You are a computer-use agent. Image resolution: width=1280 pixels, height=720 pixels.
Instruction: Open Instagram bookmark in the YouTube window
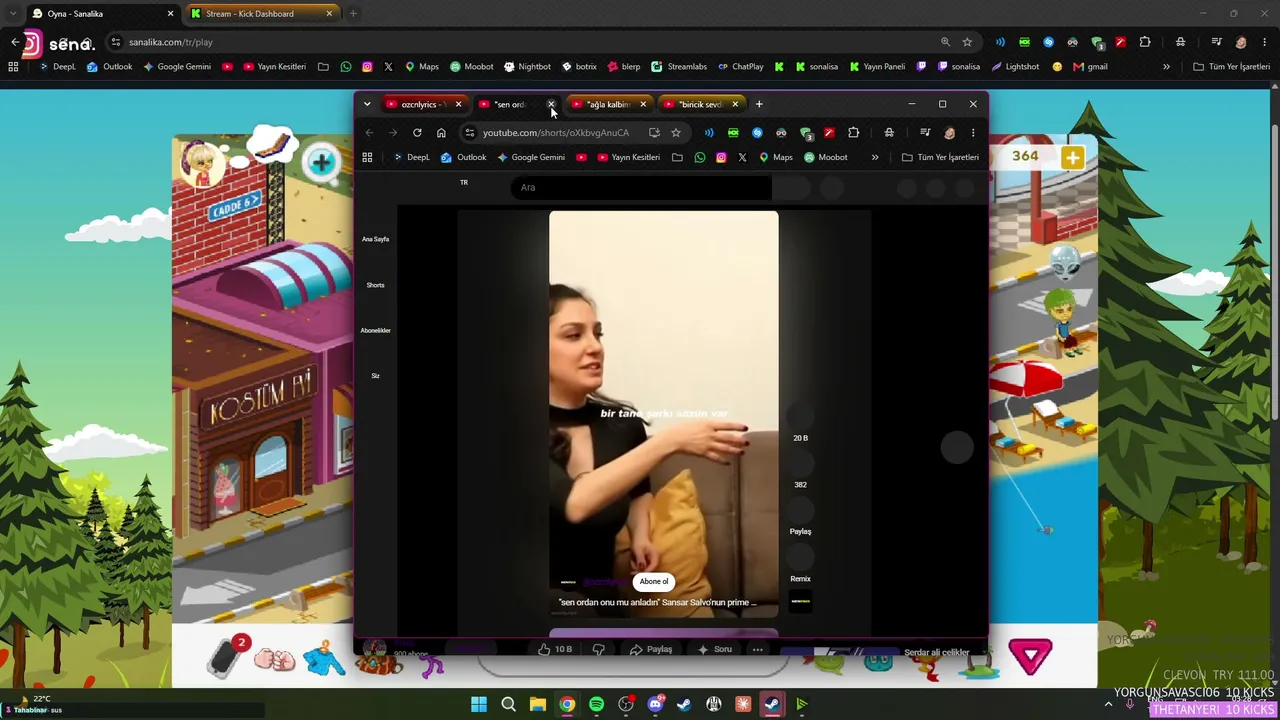pyautogui.click(x=721, y=157)
